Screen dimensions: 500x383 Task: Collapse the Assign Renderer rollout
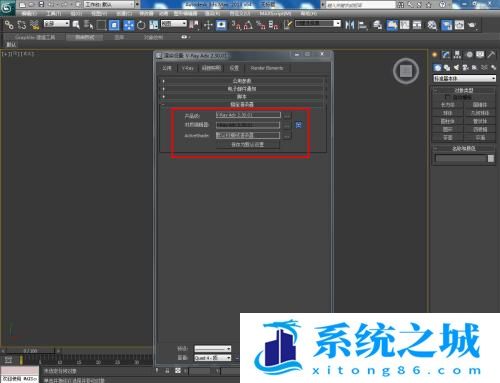coord(242,104)
